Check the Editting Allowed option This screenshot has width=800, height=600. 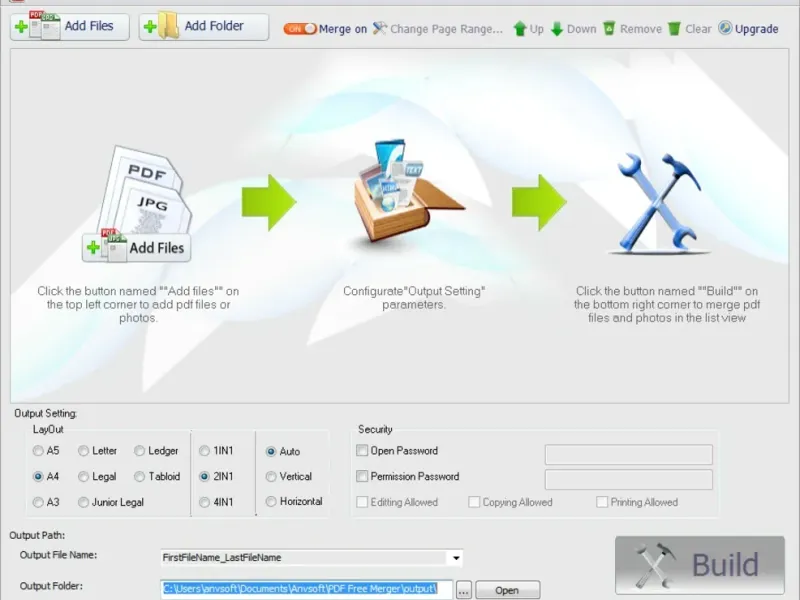(x=362, y=502)
